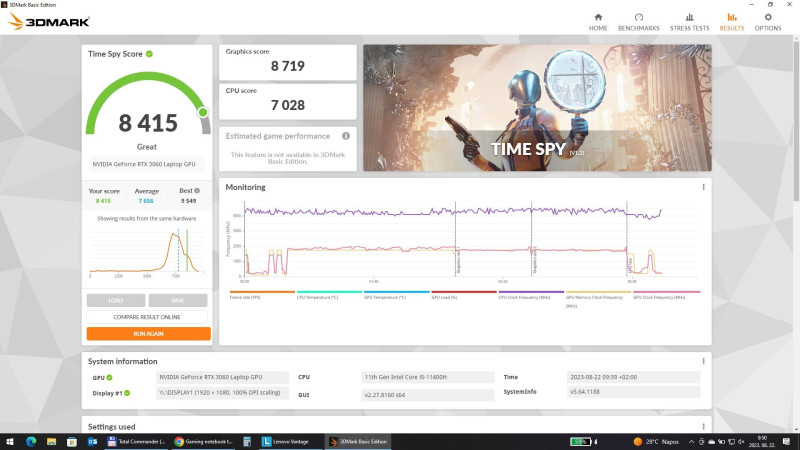The width and height of the screenshot is (800, 450).
Task: Click the Display #1 resolution field
Action: (x=222, y=393)
